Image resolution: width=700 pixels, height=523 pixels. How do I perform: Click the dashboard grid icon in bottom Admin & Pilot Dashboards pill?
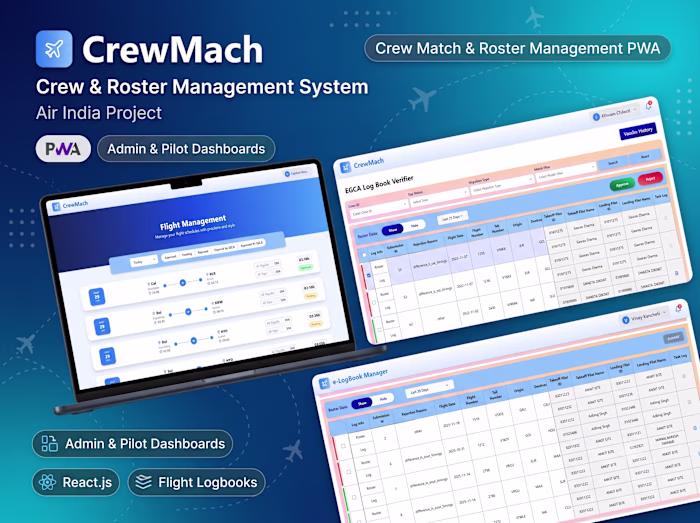click(50, 444)
